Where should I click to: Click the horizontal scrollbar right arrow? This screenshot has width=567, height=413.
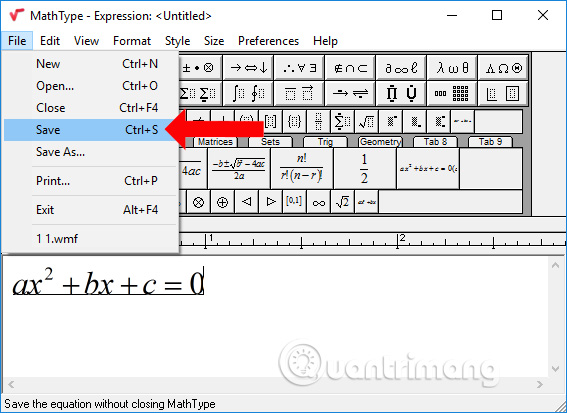540,384
